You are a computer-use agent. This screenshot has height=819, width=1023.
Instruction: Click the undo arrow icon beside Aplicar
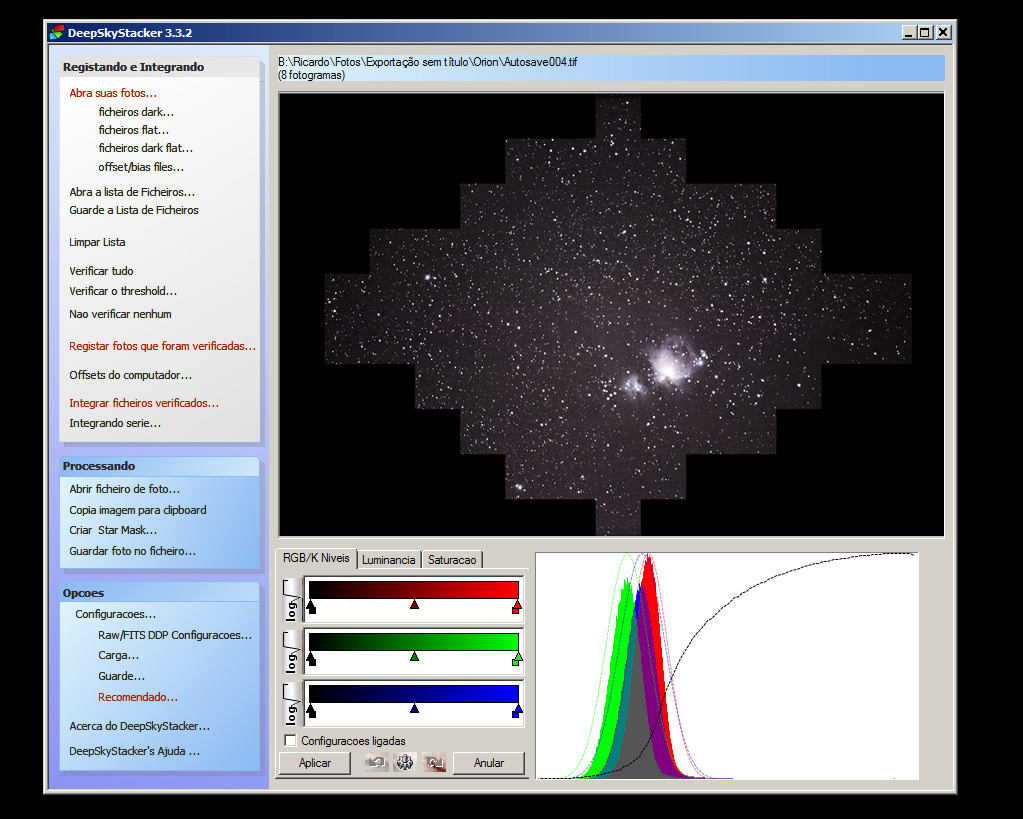(x=376, y=762)
